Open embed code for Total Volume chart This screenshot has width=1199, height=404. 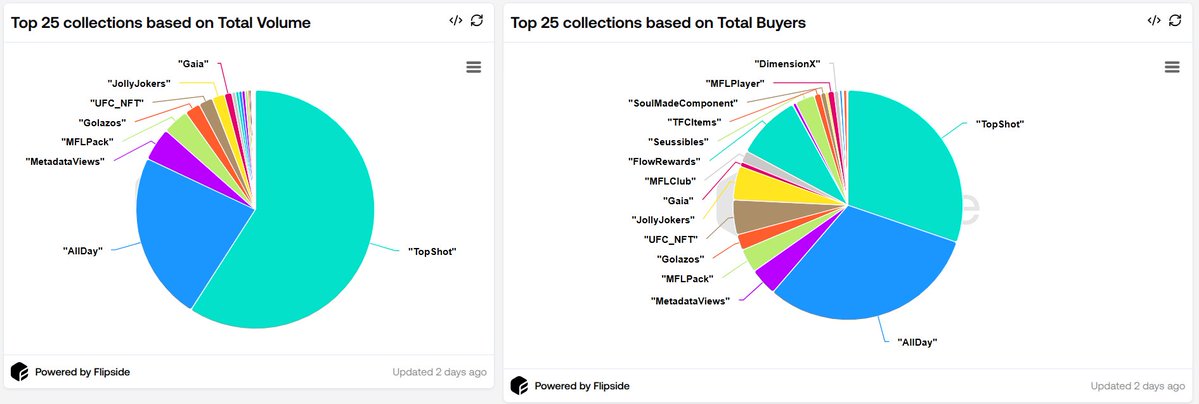[x=456, y=21]
